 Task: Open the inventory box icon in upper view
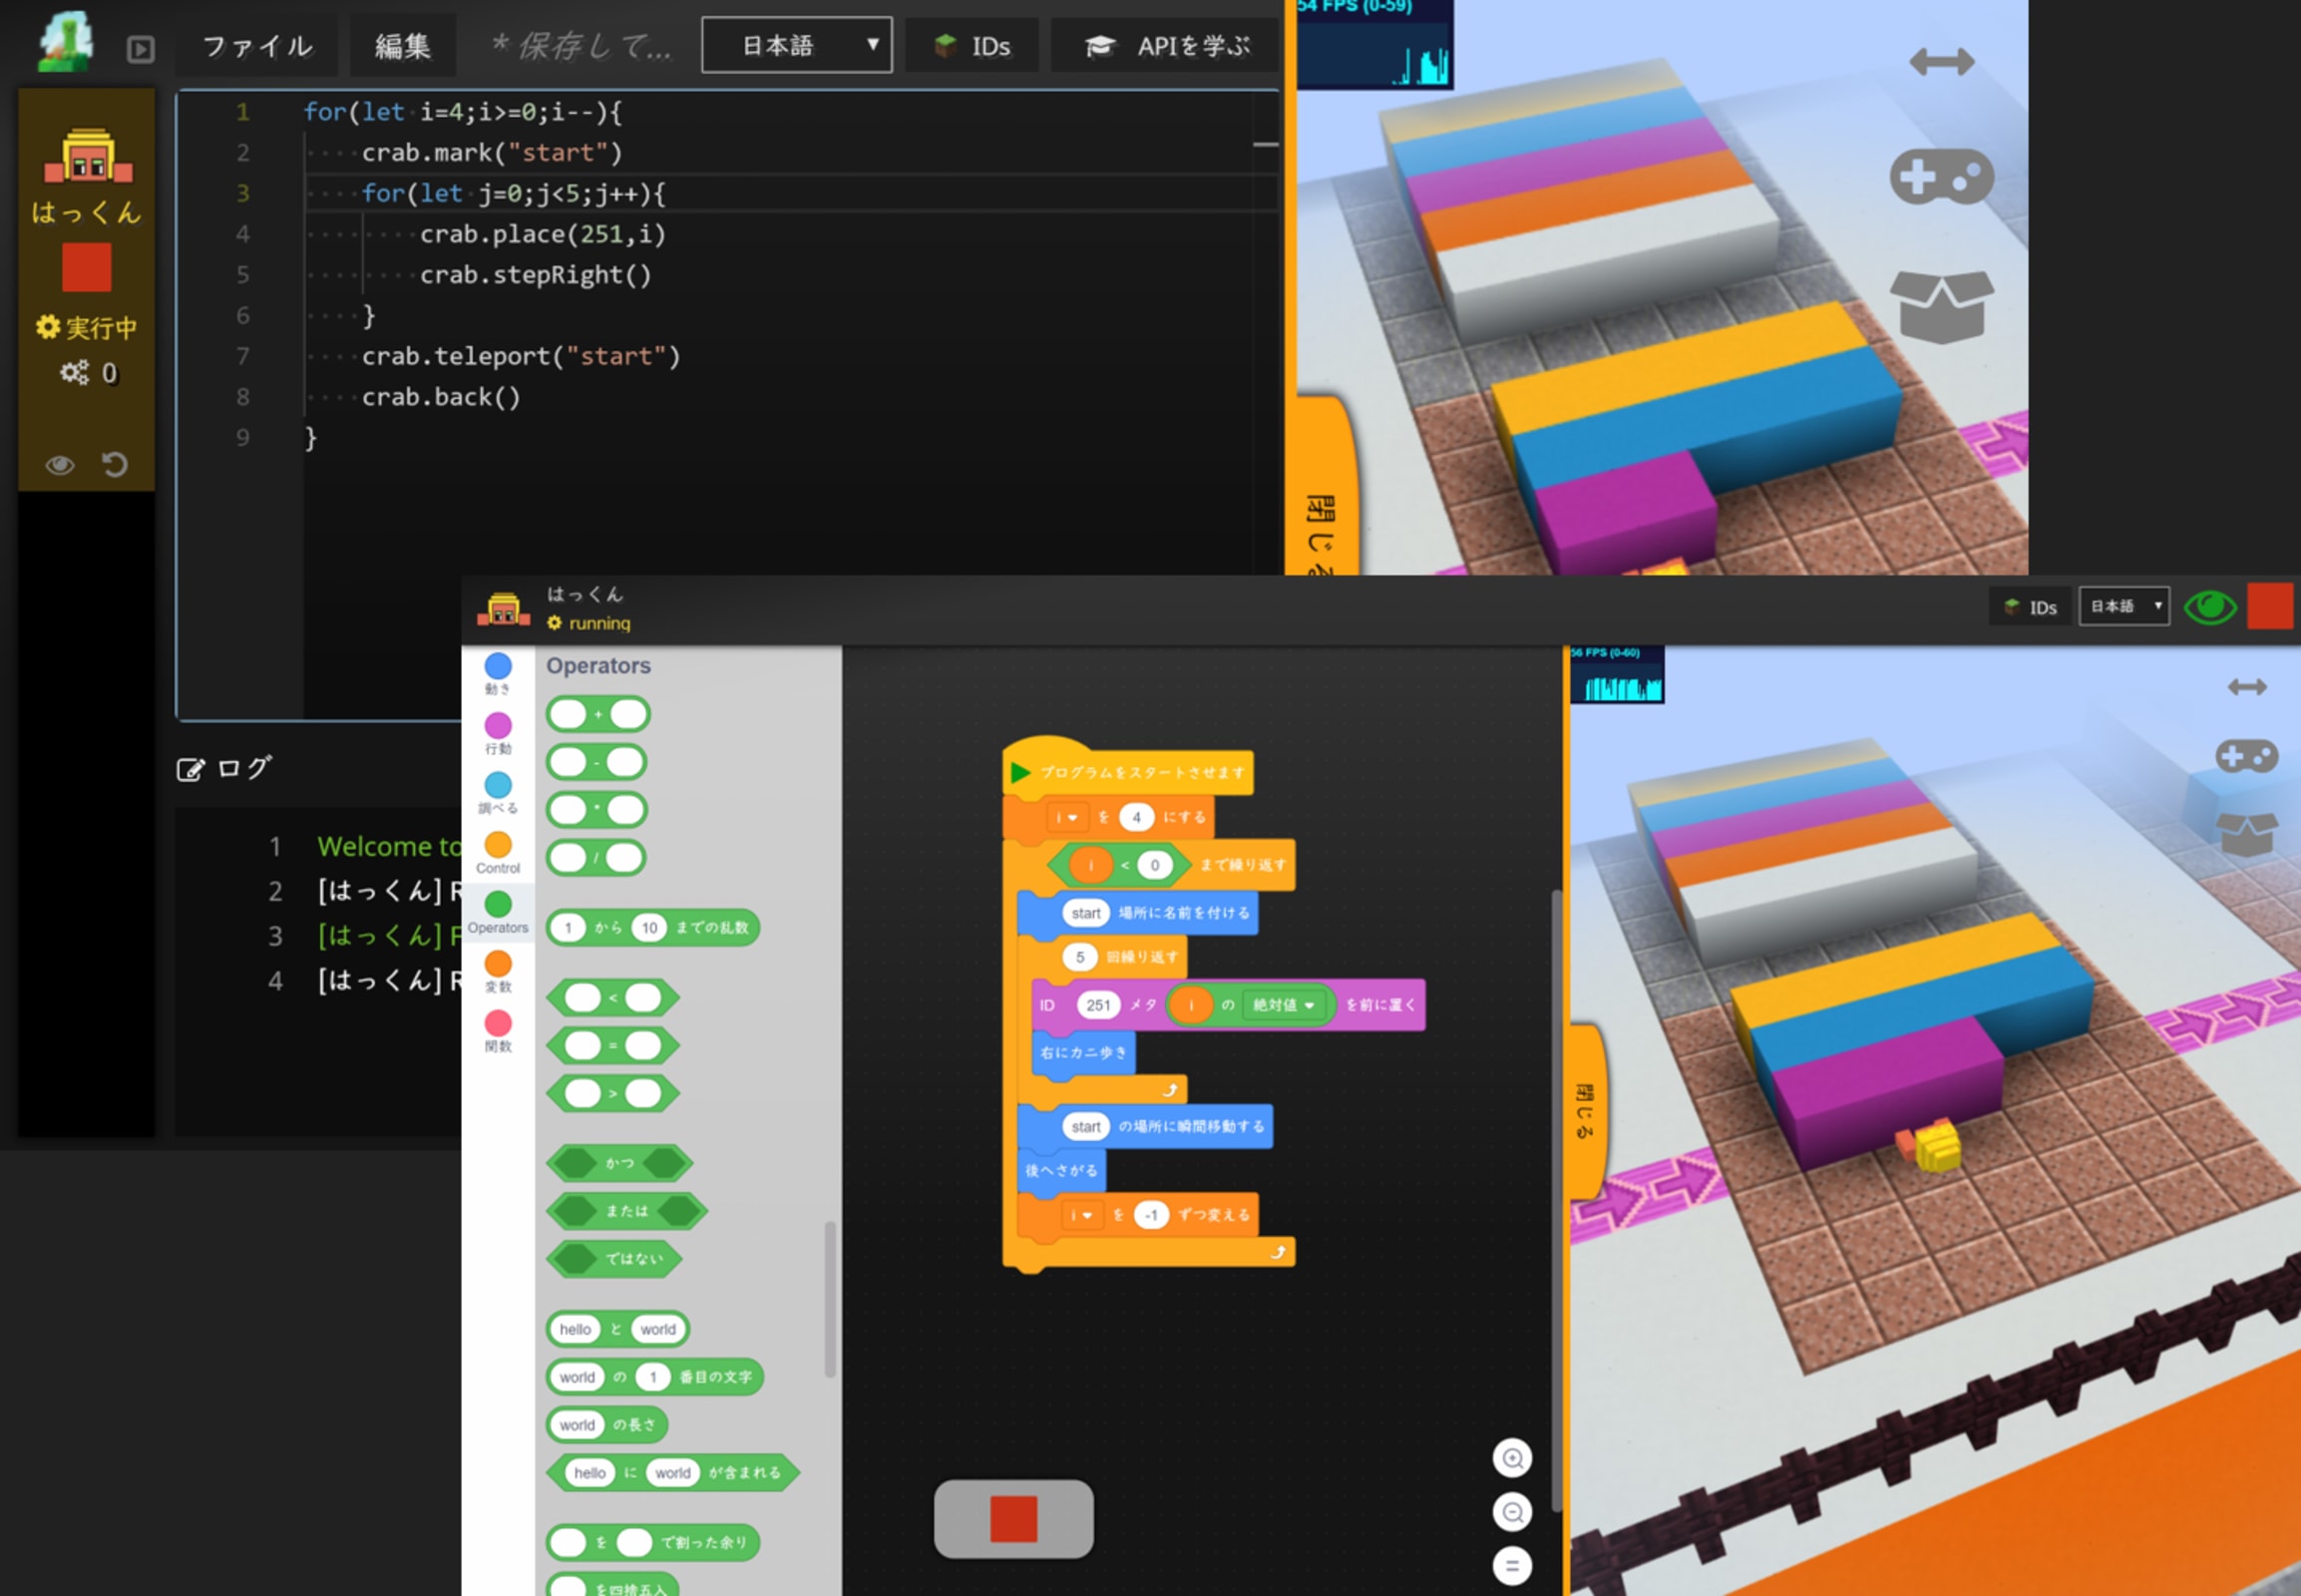(1941, 307)
